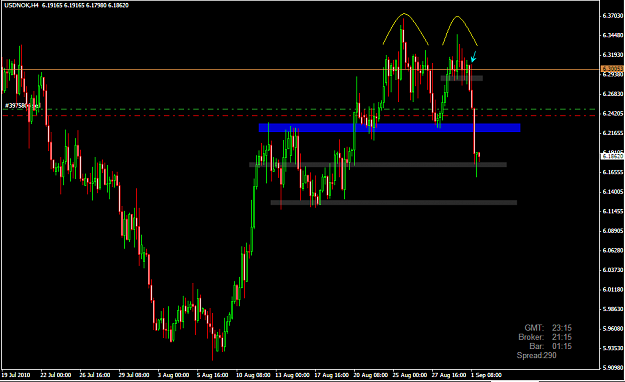The width and height of the screenshot is (625, 382).
Task: Click the 10 Aug 08:00 time label
Action: pyautogui.click(x=253, y=375)
